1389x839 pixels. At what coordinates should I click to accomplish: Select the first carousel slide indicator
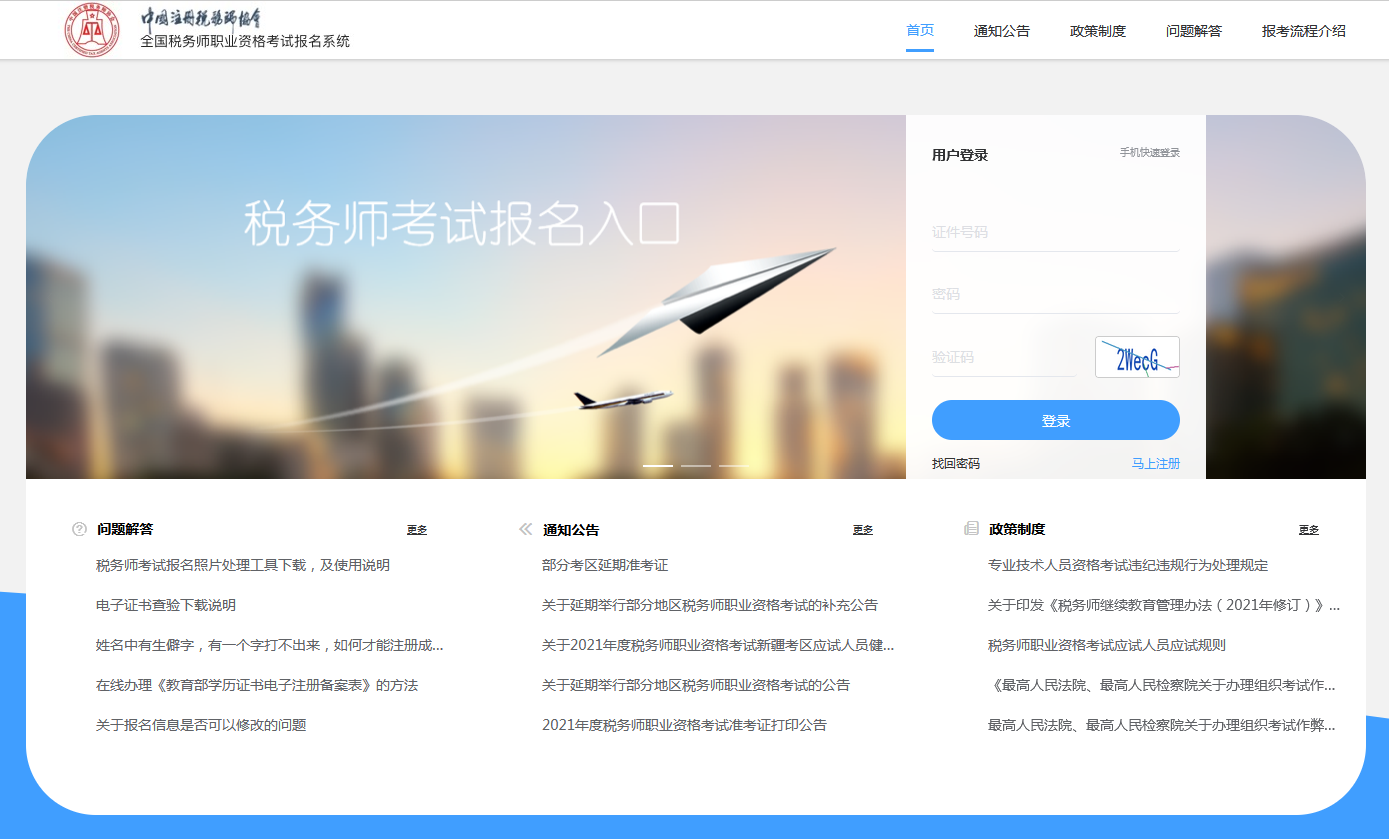click(657, 466)
